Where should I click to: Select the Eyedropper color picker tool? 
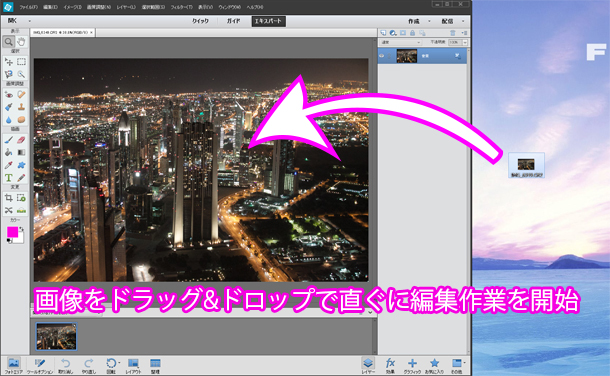coord(8,165)
